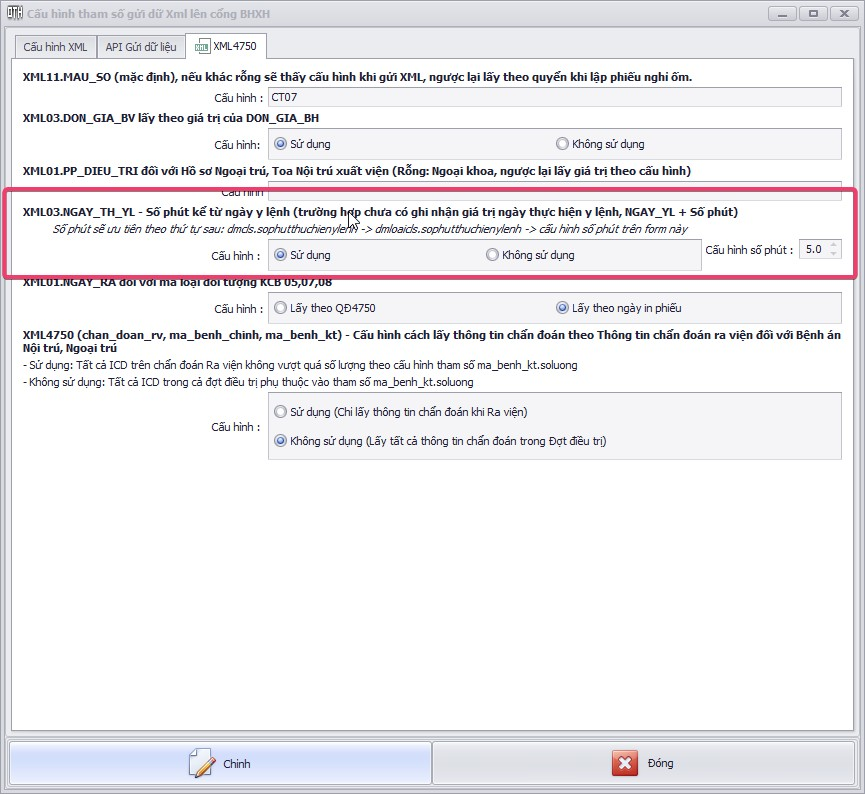The height and width of the screenshot is (794, 865).
Task: Click the XML icon on XML4750 tab
Action: [202, 47]
